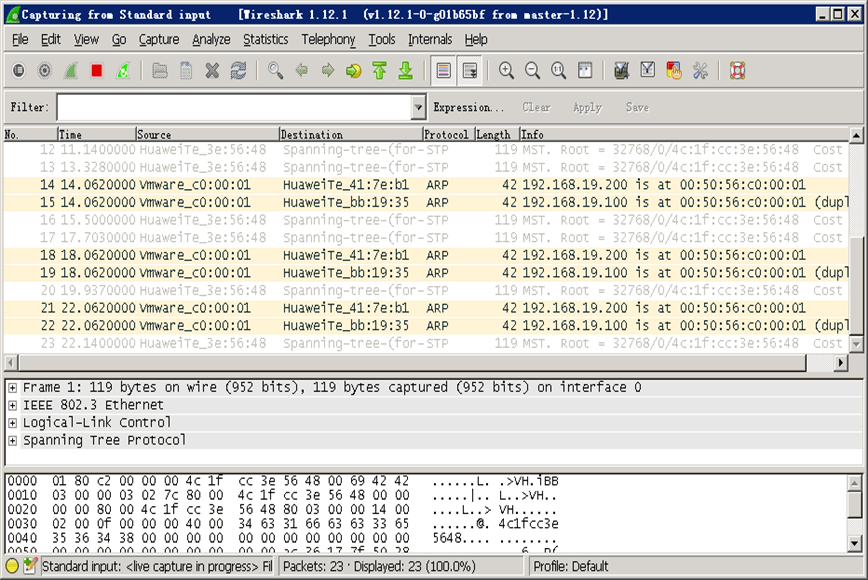Expand the IEEE 802.3 Ethernet node
Viewport: 868px width, 580px height.
point(12,406)
